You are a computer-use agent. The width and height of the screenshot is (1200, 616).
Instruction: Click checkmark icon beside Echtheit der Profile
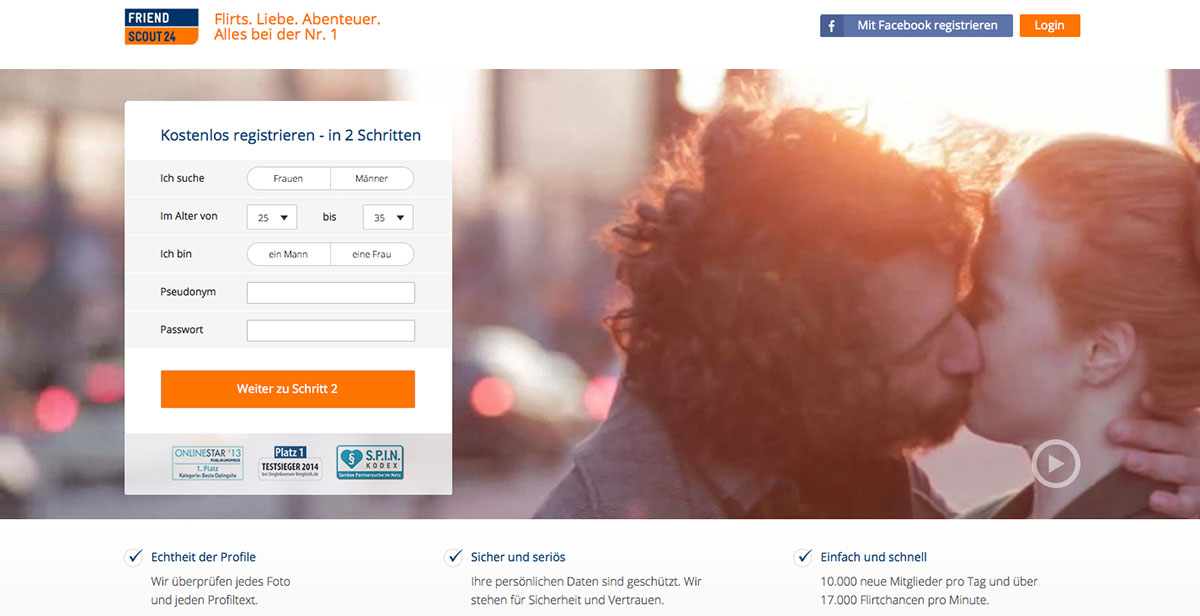click(x=133, y=557)
